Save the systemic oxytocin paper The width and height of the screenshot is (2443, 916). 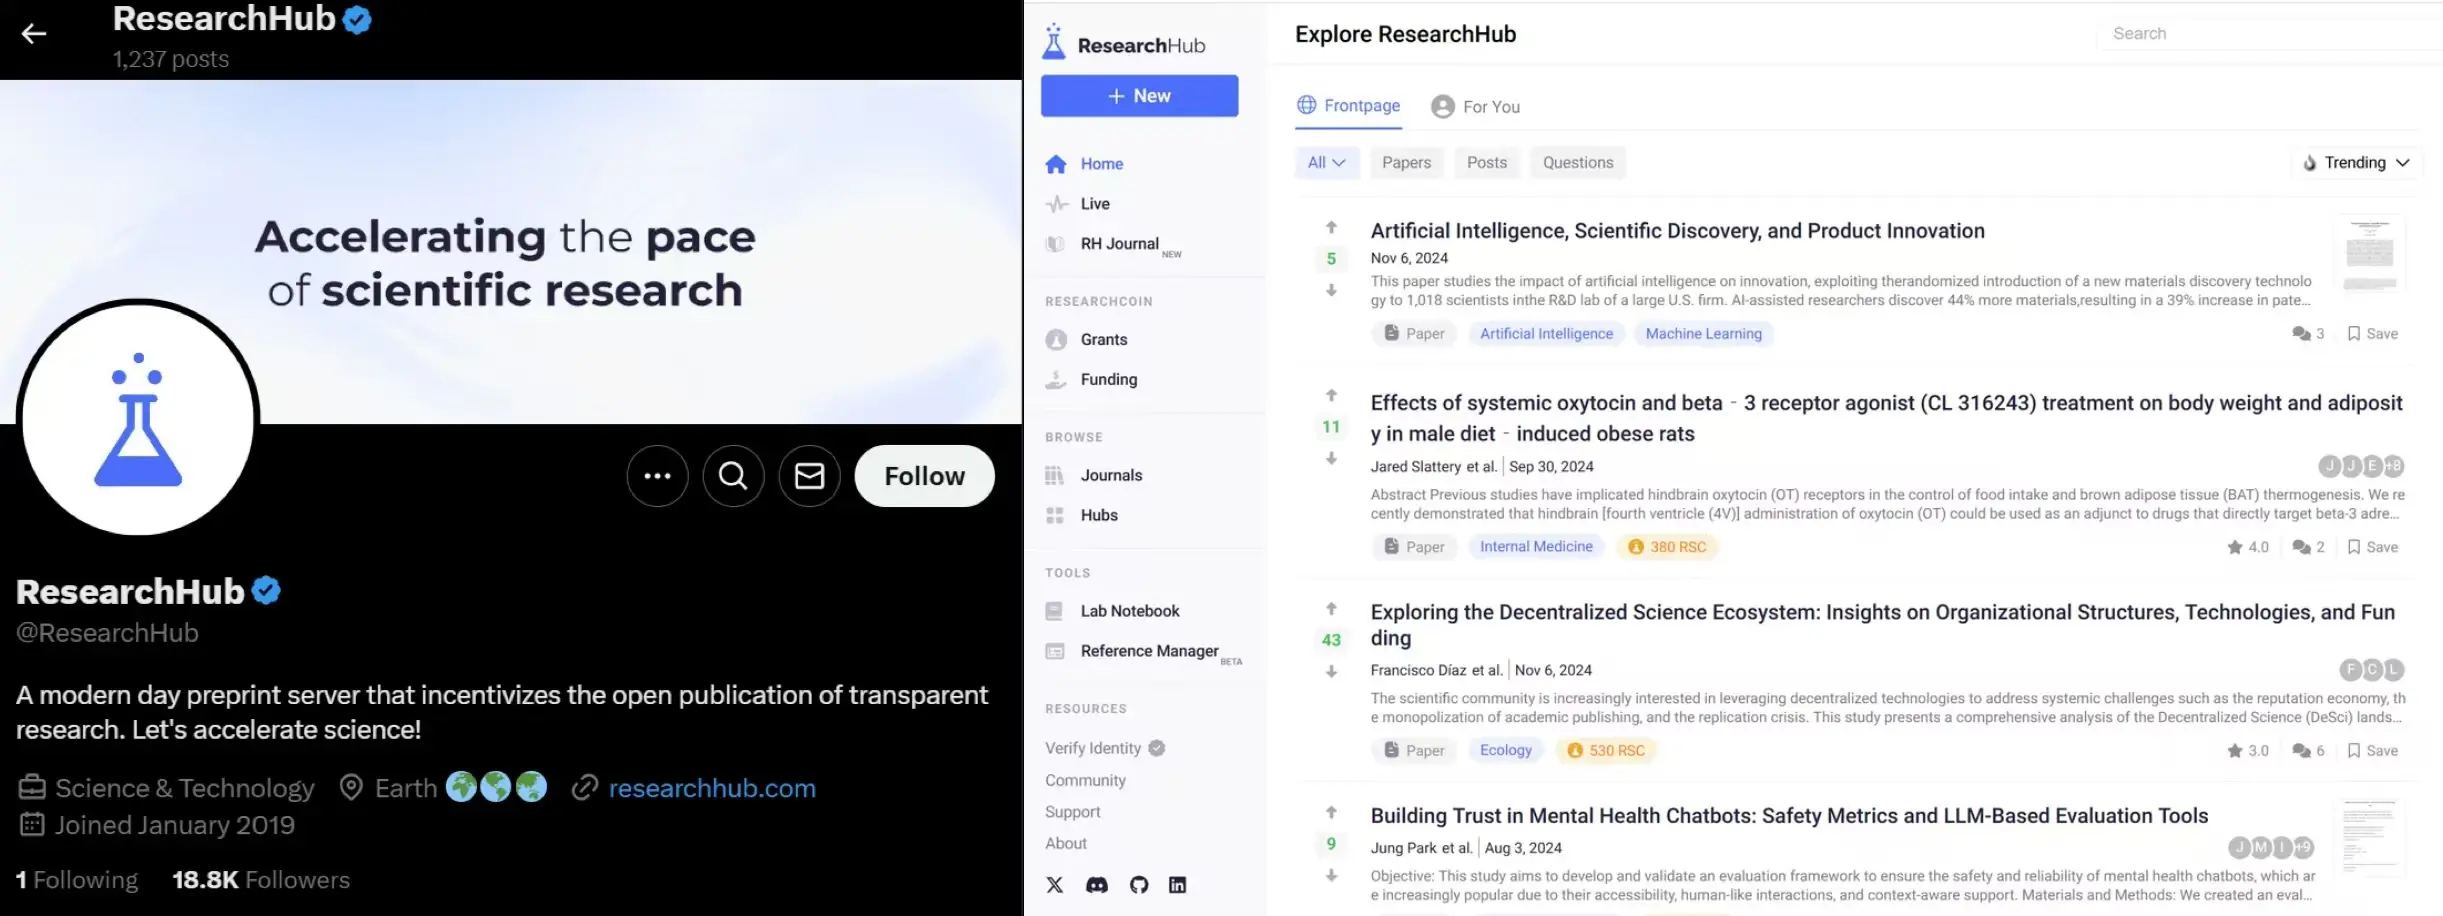click(2372, 547)
